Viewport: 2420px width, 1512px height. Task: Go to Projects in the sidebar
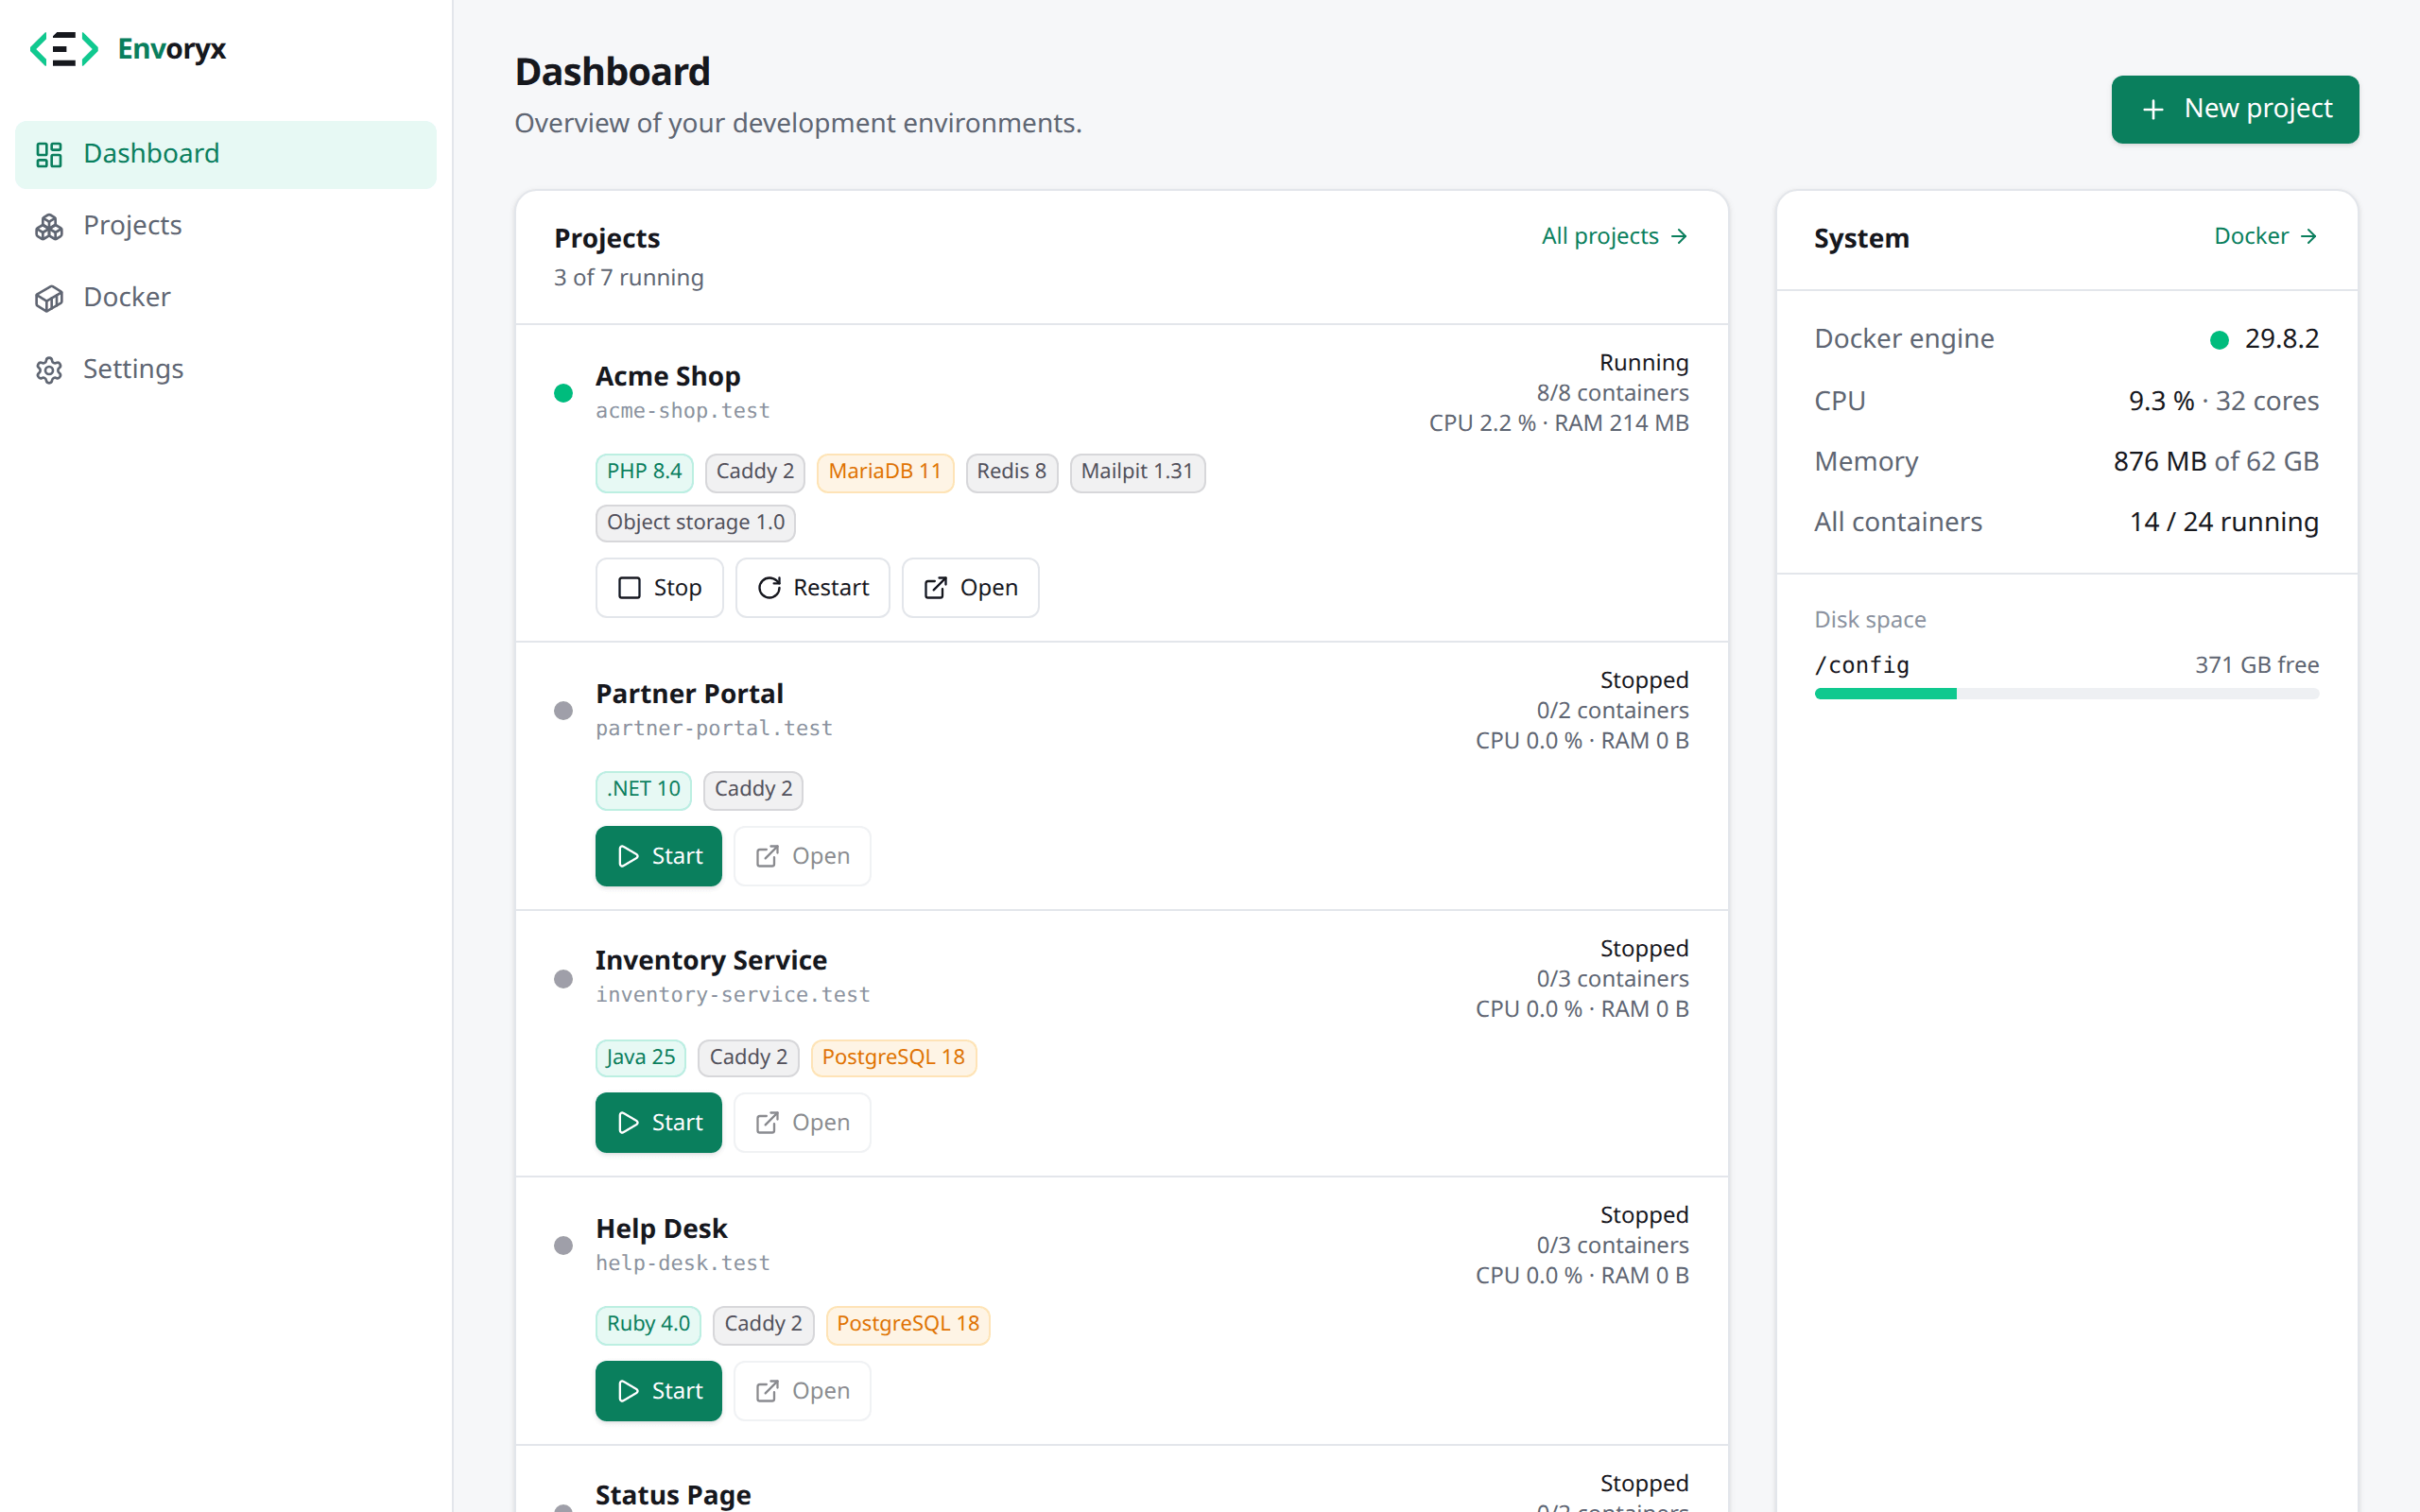click(226, 226)
